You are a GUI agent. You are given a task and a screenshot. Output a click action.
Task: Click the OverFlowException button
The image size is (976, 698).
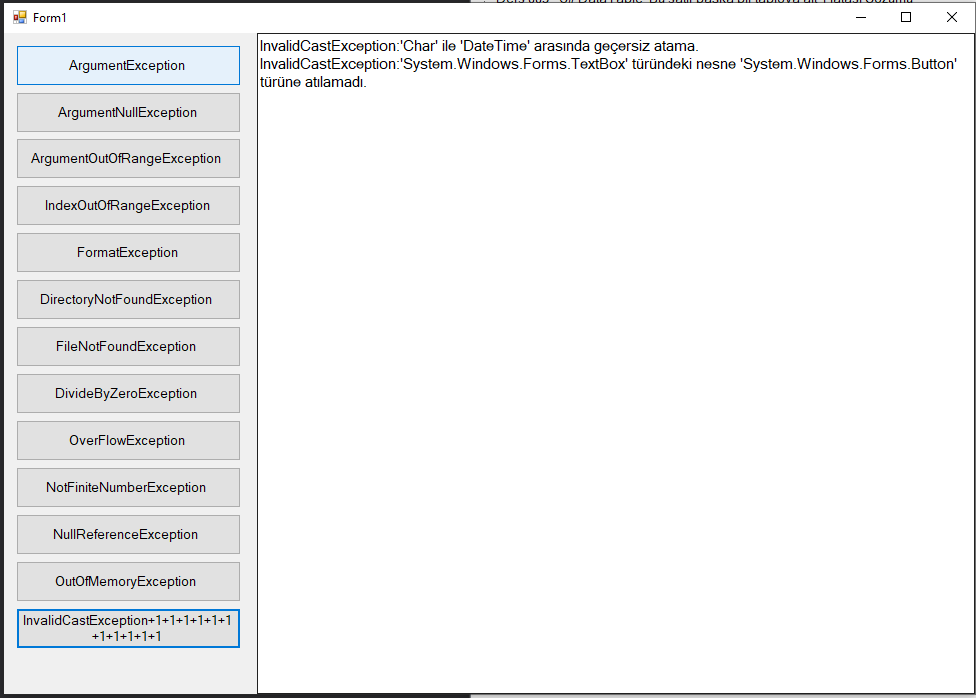[x=128, y=440]
